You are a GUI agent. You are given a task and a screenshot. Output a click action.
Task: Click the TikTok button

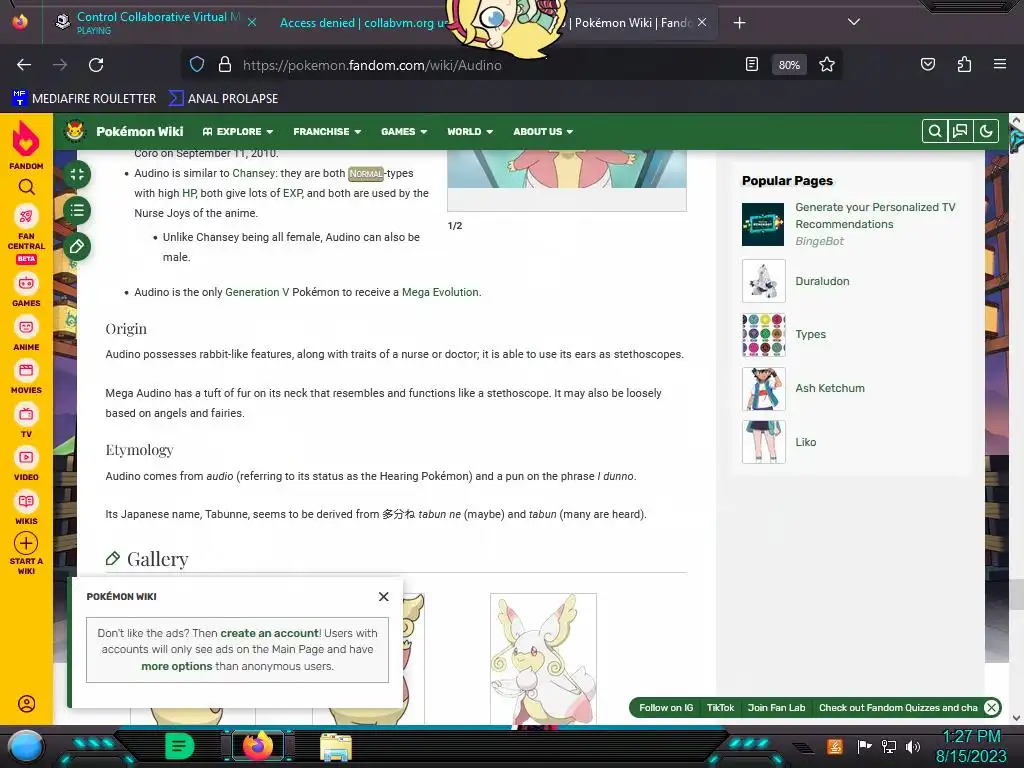pos(720,707)
